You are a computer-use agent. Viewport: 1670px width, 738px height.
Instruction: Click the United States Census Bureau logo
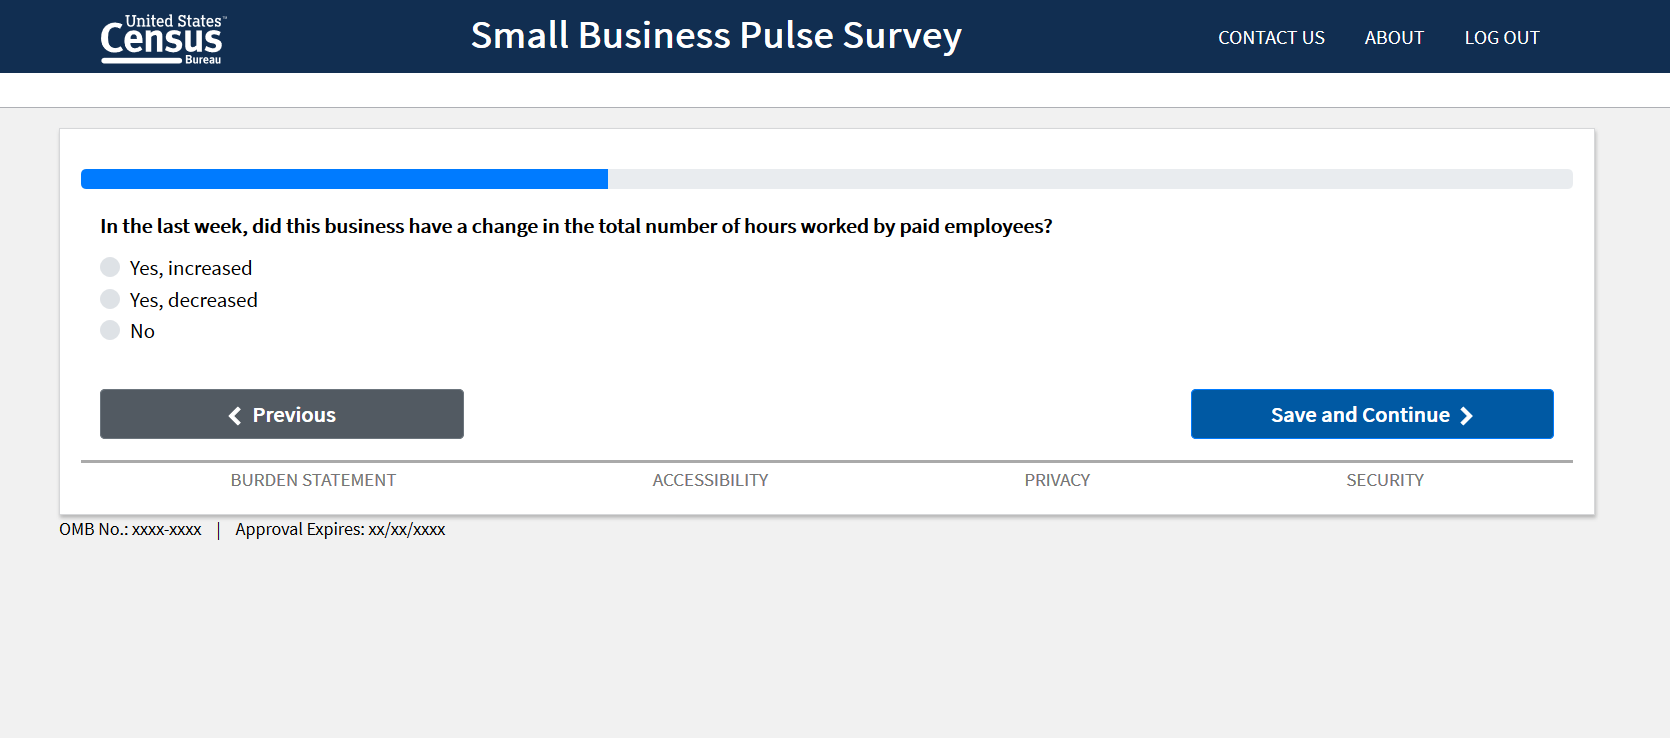click(162, 39)
